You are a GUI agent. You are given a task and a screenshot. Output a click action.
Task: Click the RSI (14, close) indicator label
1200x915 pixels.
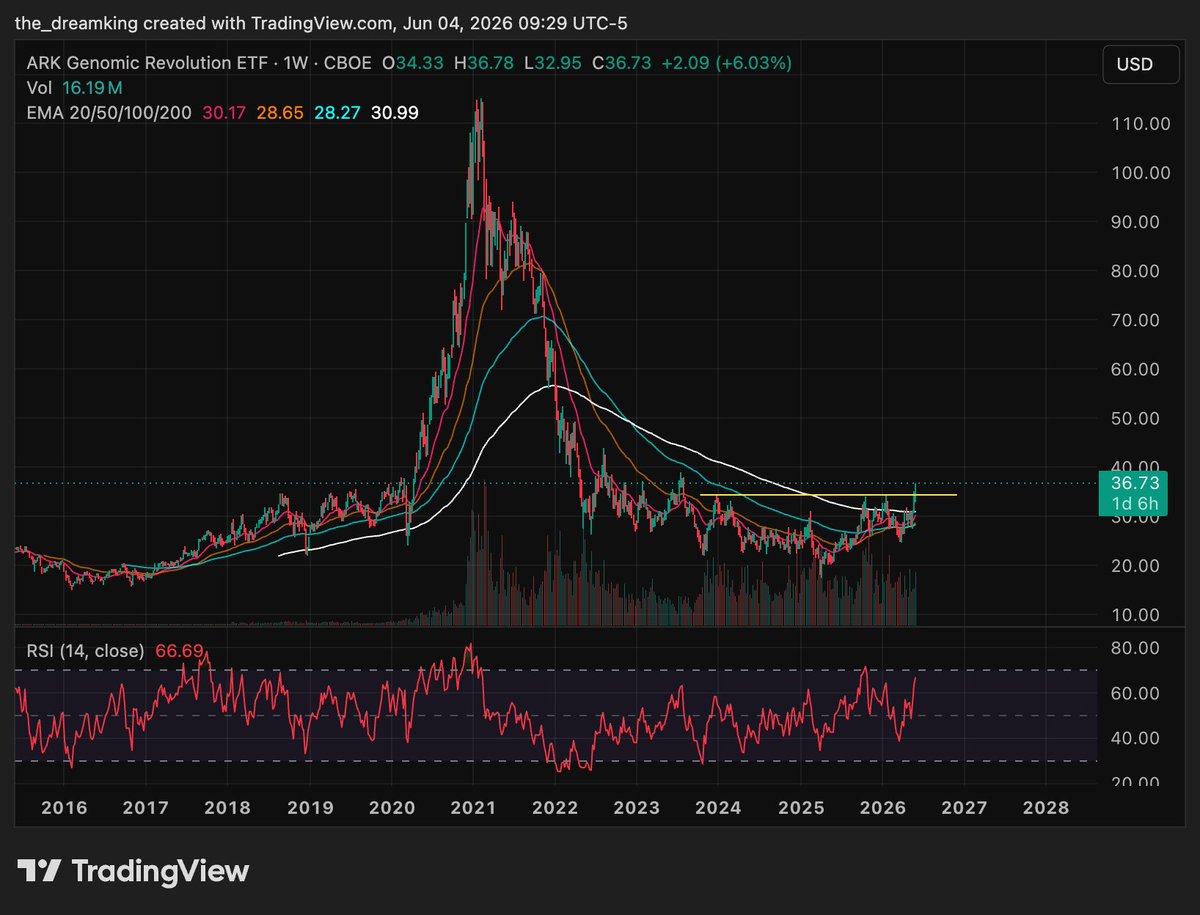pos(85,651)
